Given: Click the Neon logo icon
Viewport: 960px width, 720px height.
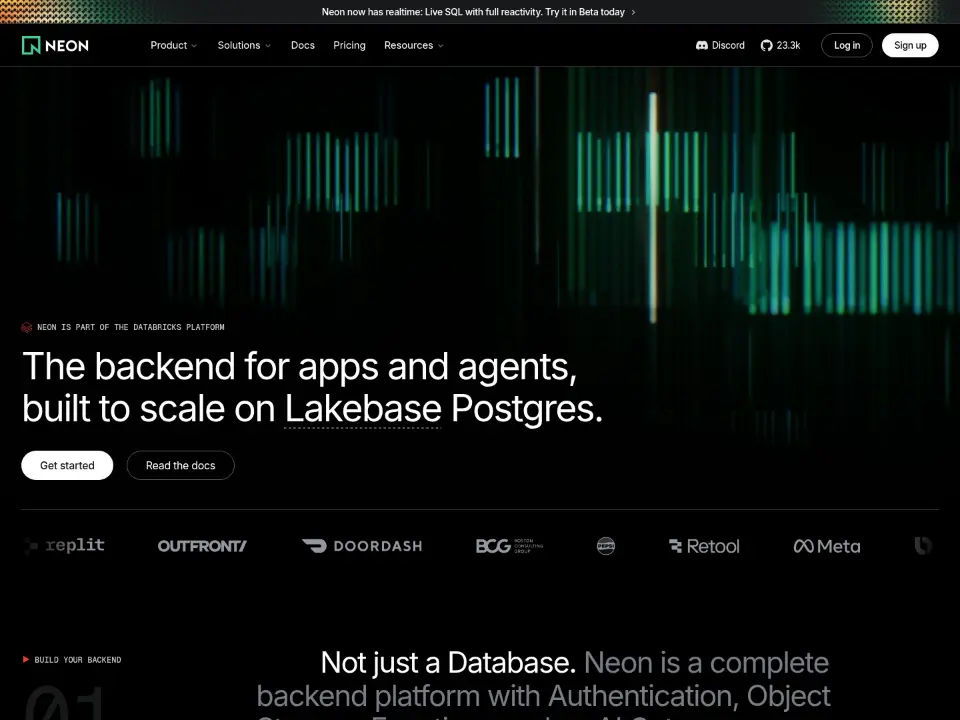Looking at the screenshot, I should [31, 45].
